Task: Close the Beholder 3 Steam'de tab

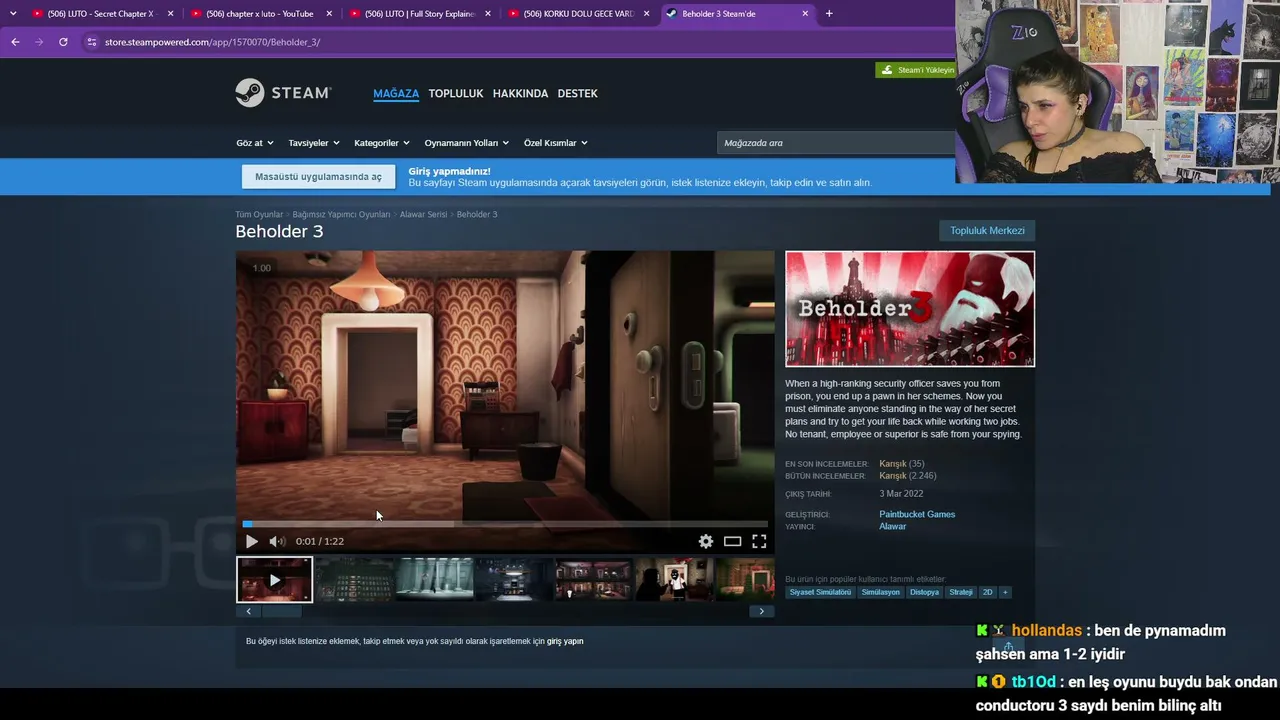Action: pyautogui.click(x=806, y=14)
